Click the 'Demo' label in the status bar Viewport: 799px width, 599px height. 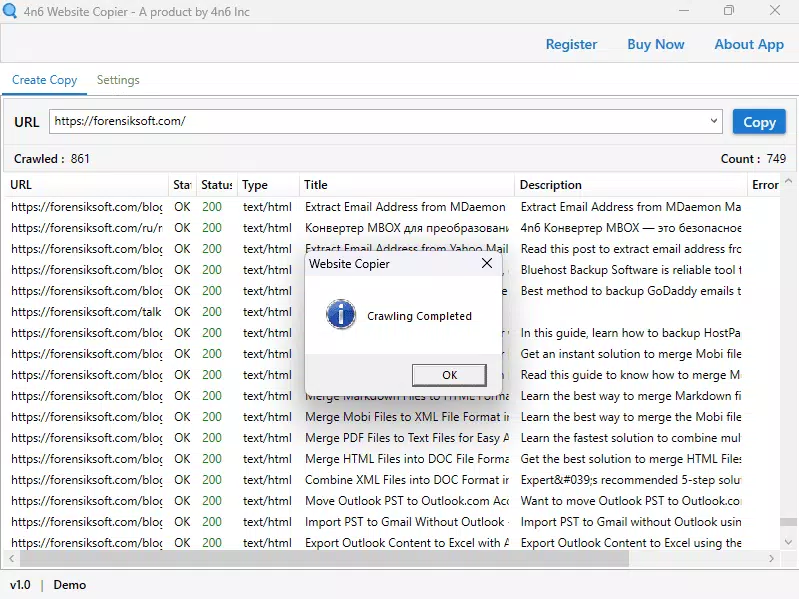[70, 585]
